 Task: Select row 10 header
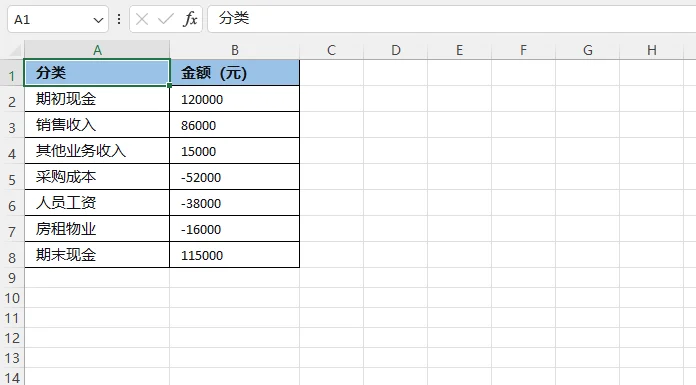coord(12,298)
